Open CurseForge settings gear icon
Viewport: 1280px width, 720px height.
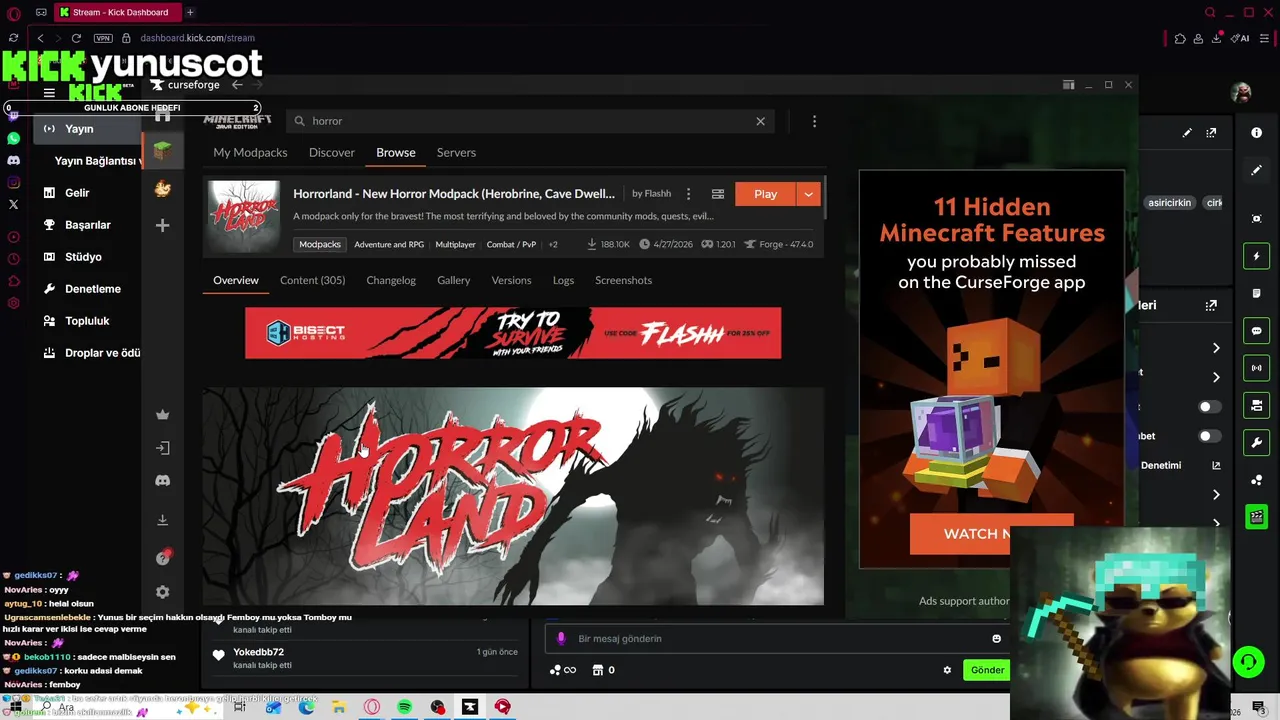click(x=162, y=592)
